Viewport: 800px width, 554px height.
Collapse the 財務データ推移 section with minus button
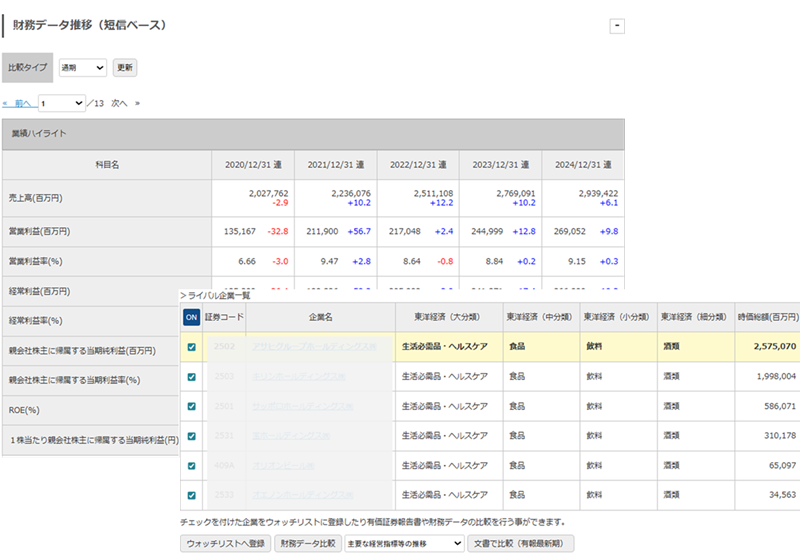(617, 25)
